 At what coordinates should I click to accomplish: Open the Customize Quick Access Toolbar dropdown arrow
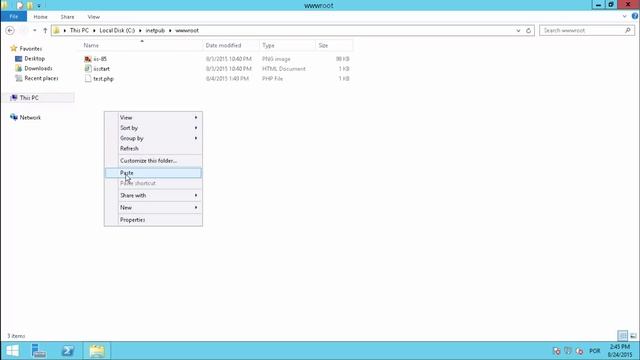tap(39, 6)
